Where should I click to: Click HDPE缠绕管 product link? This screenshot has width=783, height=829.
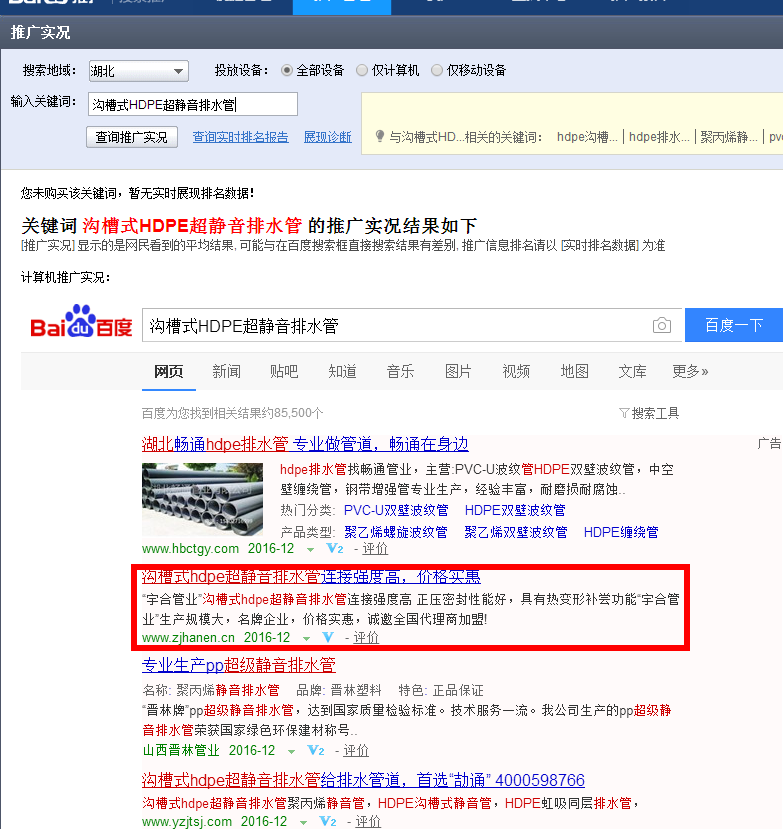click(621, 532)
